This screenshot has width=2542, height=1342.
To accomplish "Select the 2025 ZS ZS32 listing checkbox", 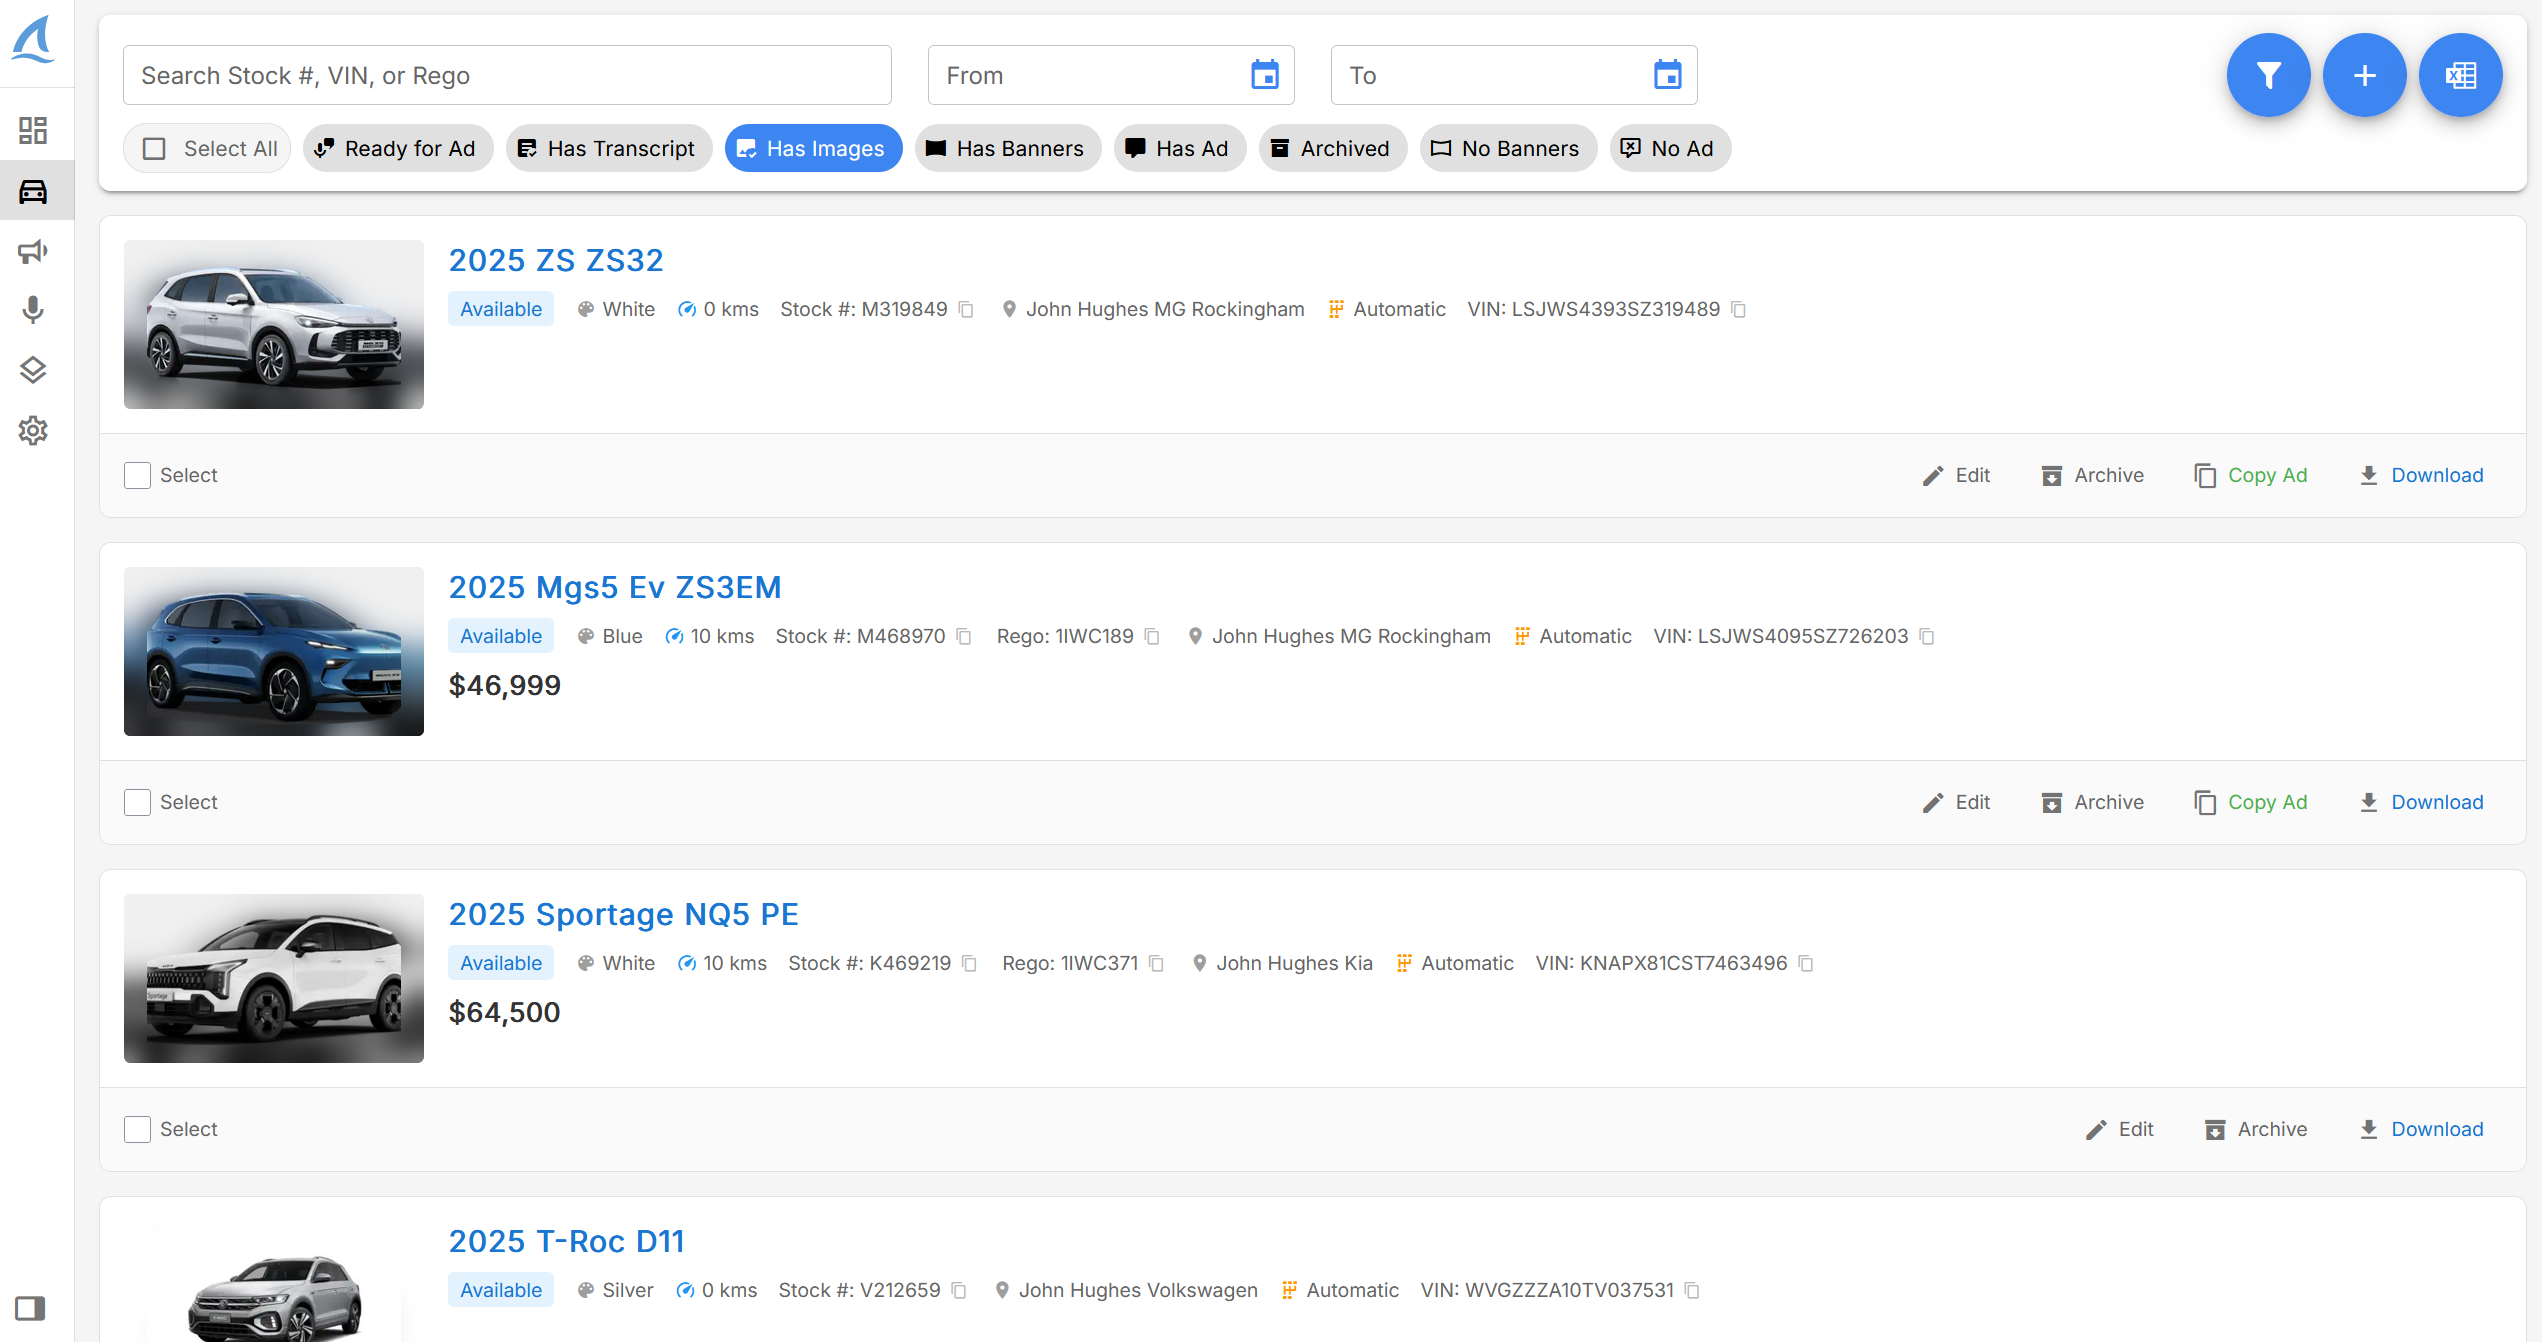I will click(x=137, y=475).
